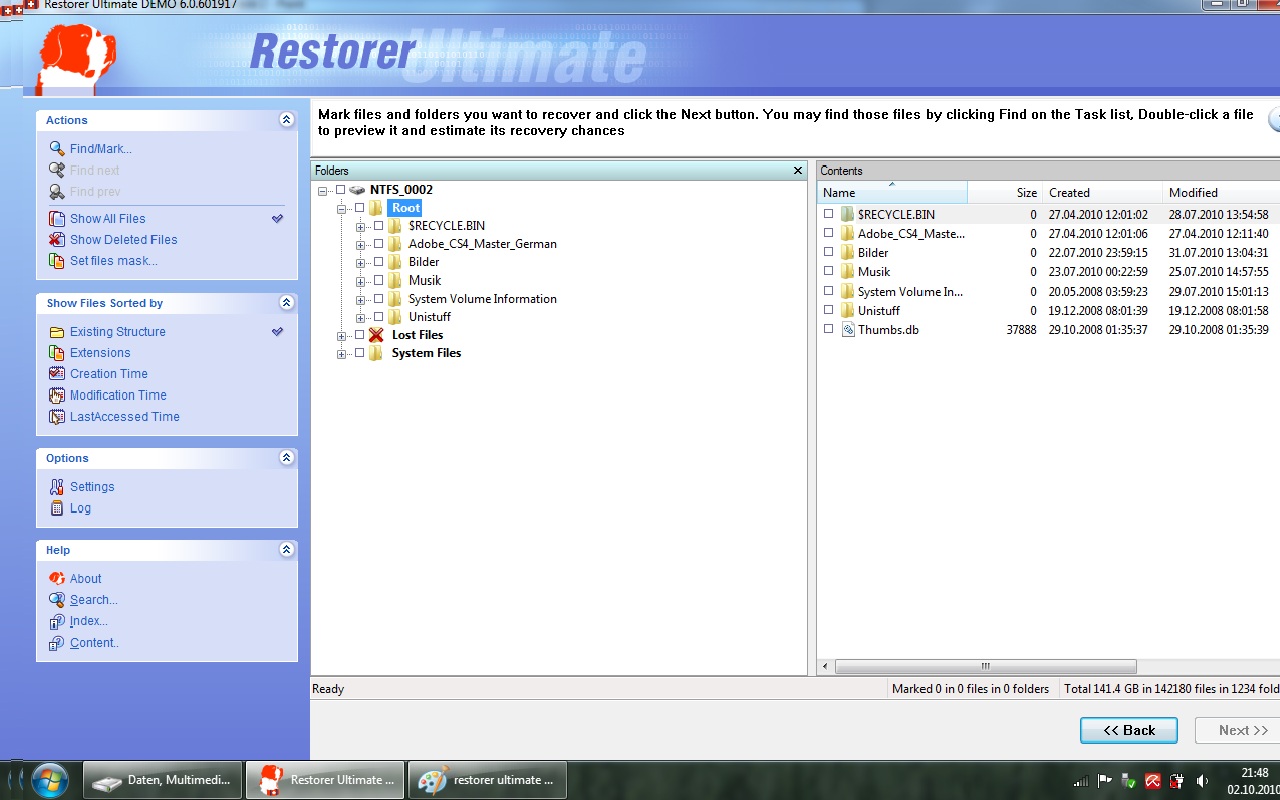Viewport: 1280px width, 800px height.
Task: Open the Settings link
Action: (92, 487)
